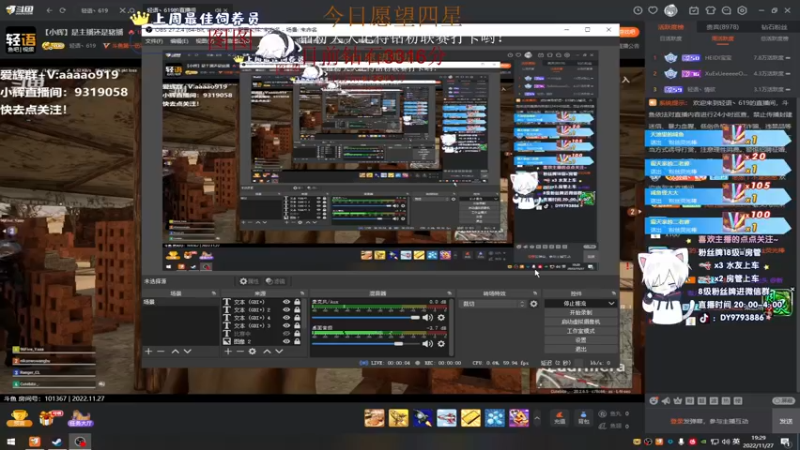Select the airplane gift in gift bar

(x=446, y=418)
